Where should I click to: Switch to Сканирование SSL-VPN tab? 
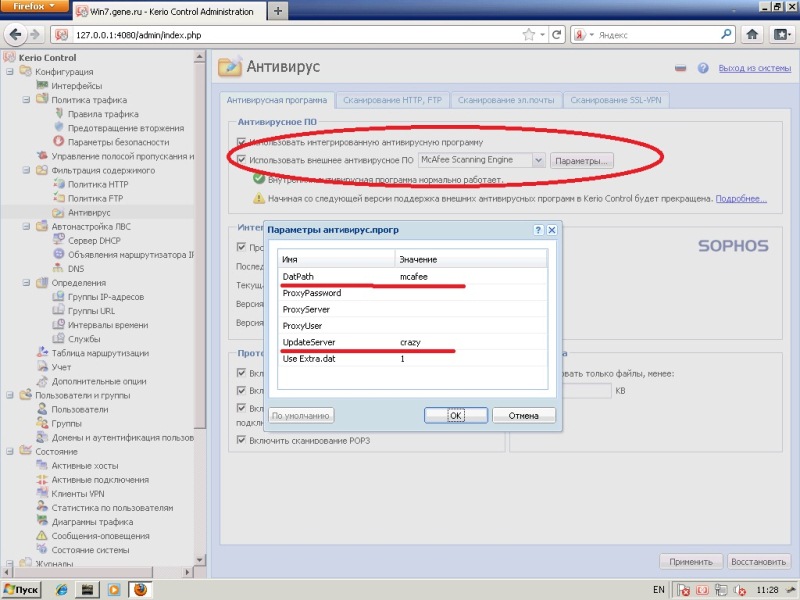(x=618, y=101)
